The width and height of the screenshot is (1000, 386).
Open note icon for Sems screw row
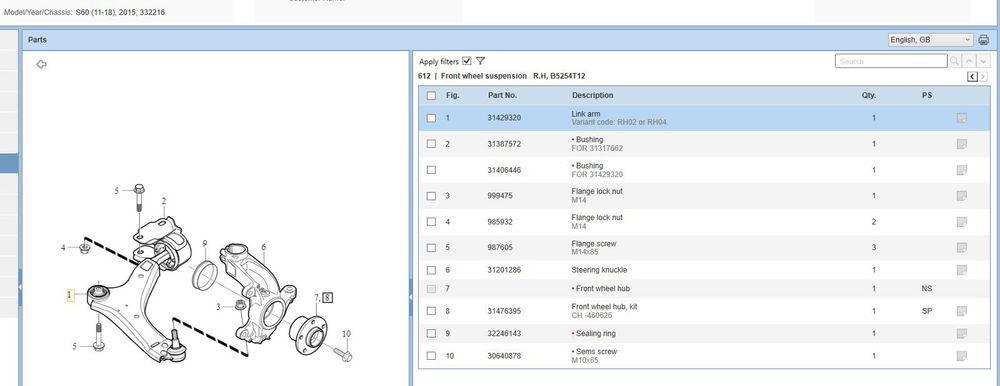click(x=961, y=356)
